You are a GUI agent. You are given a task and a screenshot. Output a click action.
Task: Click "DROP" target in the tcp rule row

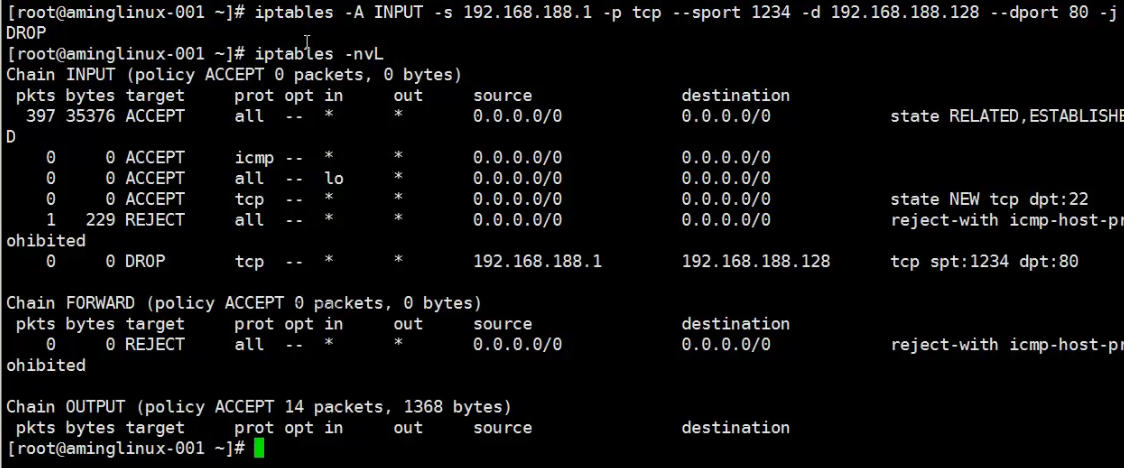click(x=145, y=262)
